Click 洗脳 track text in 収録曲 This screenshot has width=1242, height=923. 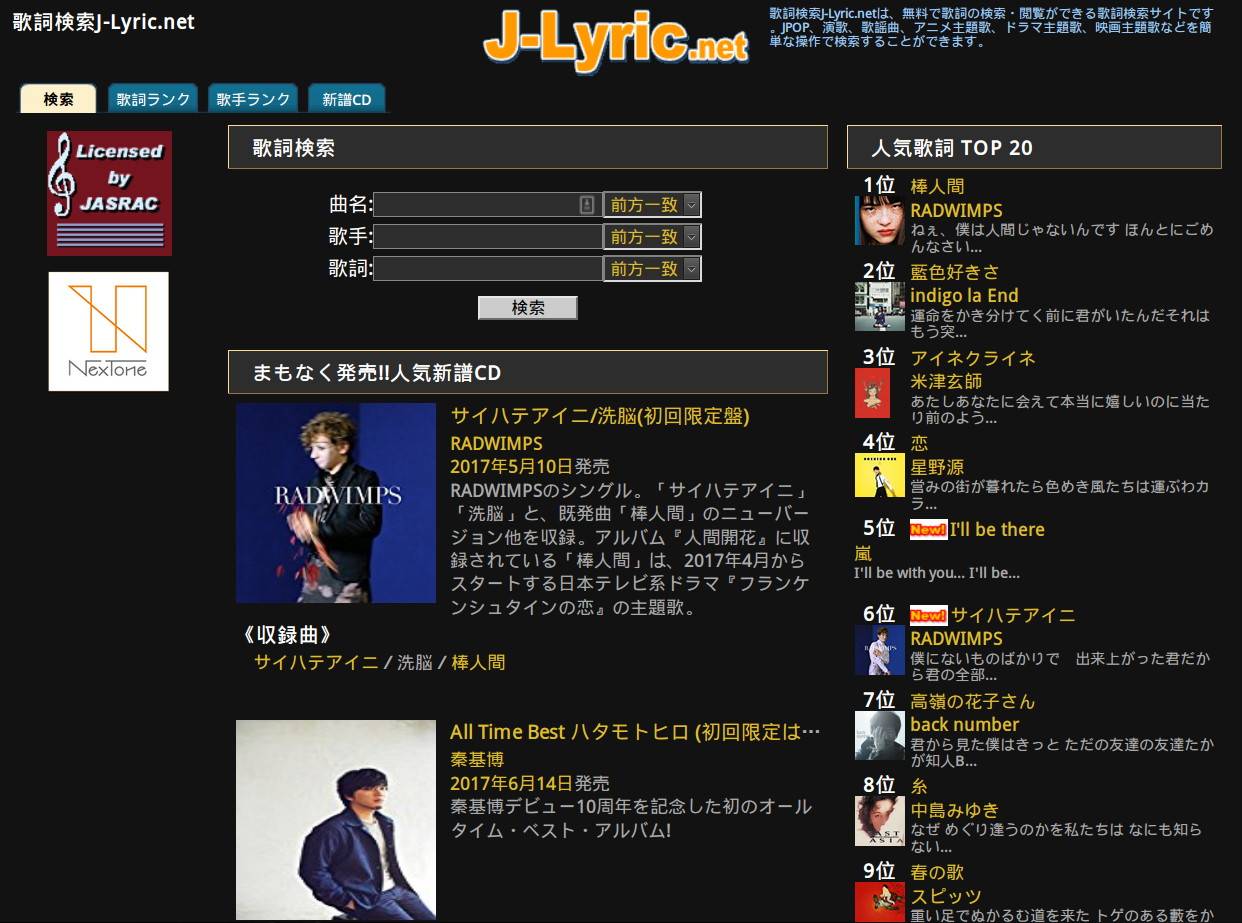point(415,662)
